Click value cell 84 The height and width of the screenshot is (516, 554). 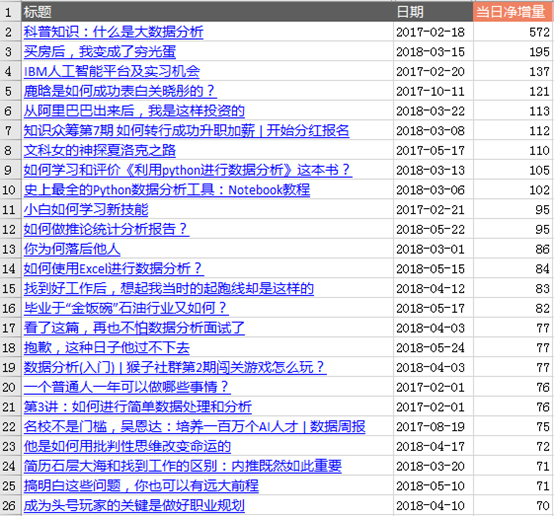(513, 269)
